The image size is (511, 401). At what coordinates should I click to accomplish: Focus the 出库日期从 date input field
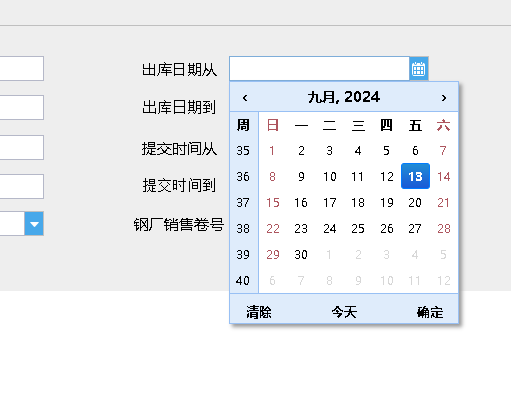[x=319, y=69]
